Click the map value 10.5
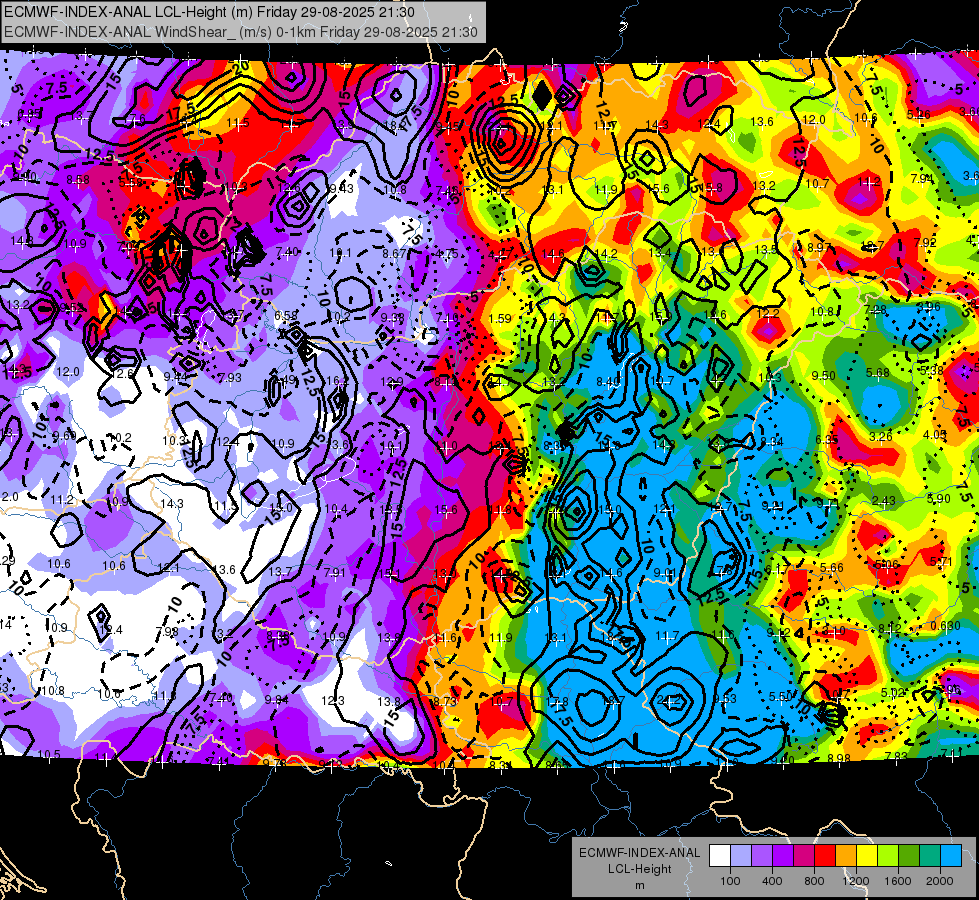This screenshot has height=900, width=979. click(x=49, y=754)
